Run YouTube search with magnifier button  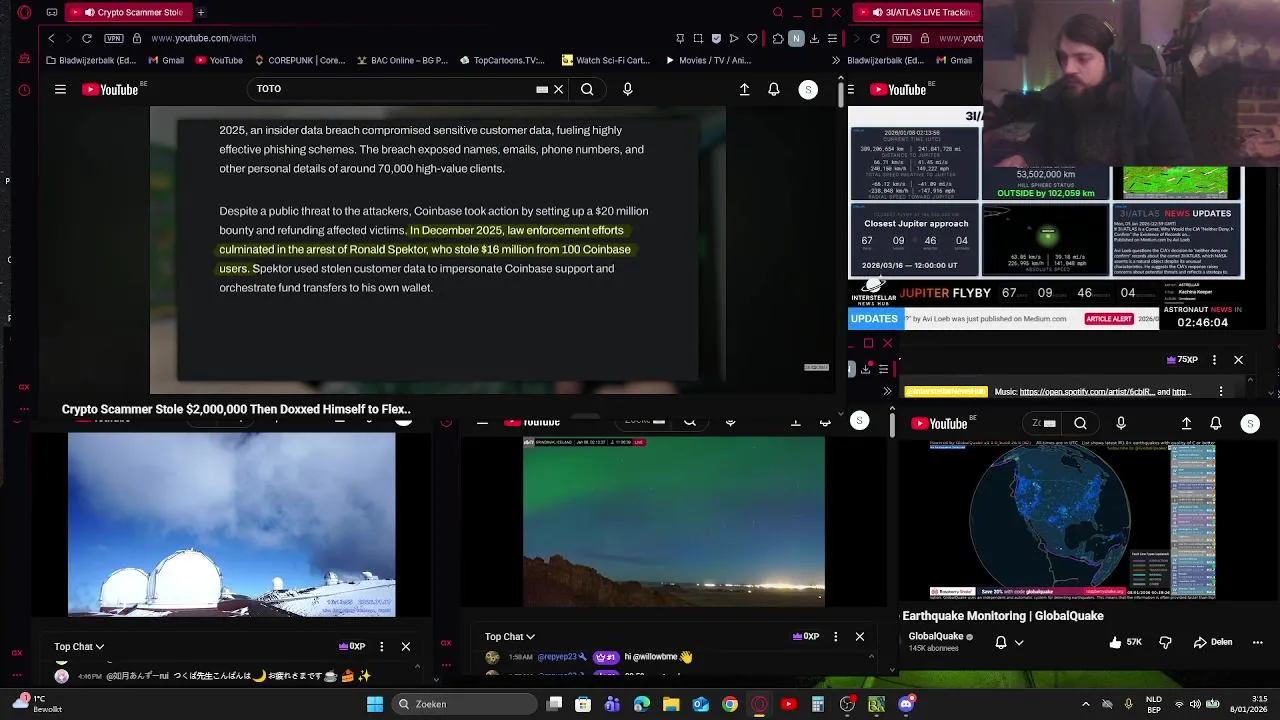tap(587, 89)
